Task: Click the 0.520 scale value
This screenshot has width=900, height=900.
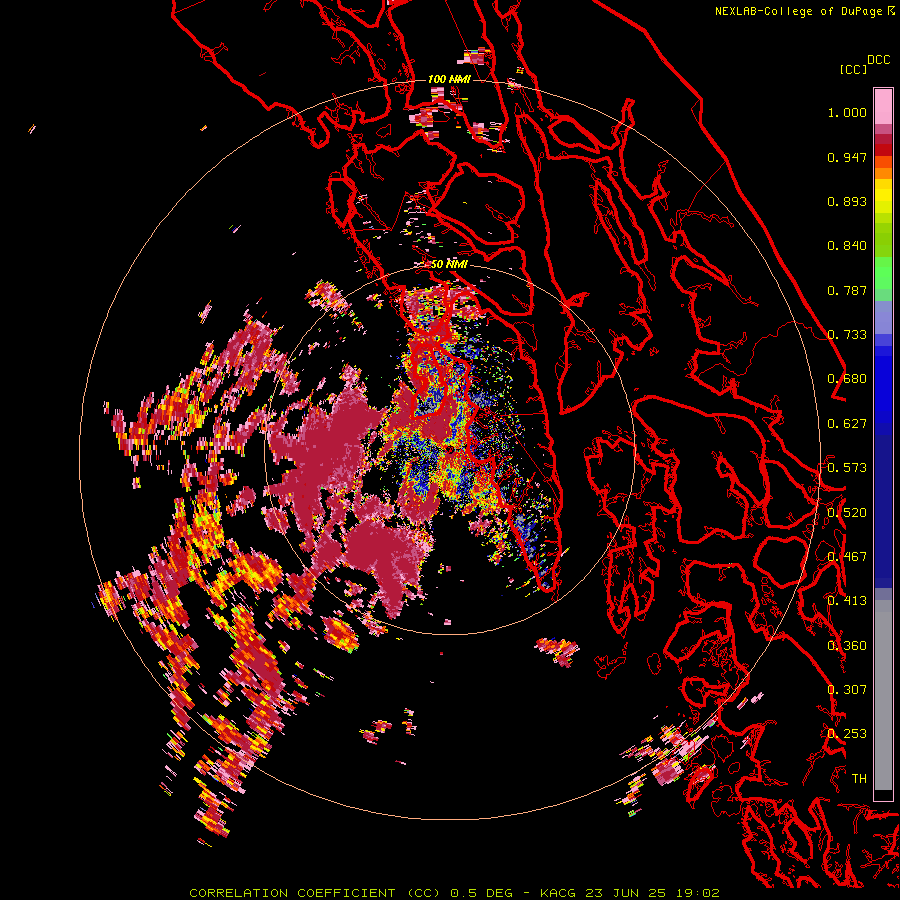Action: click(x=847, y=513)
